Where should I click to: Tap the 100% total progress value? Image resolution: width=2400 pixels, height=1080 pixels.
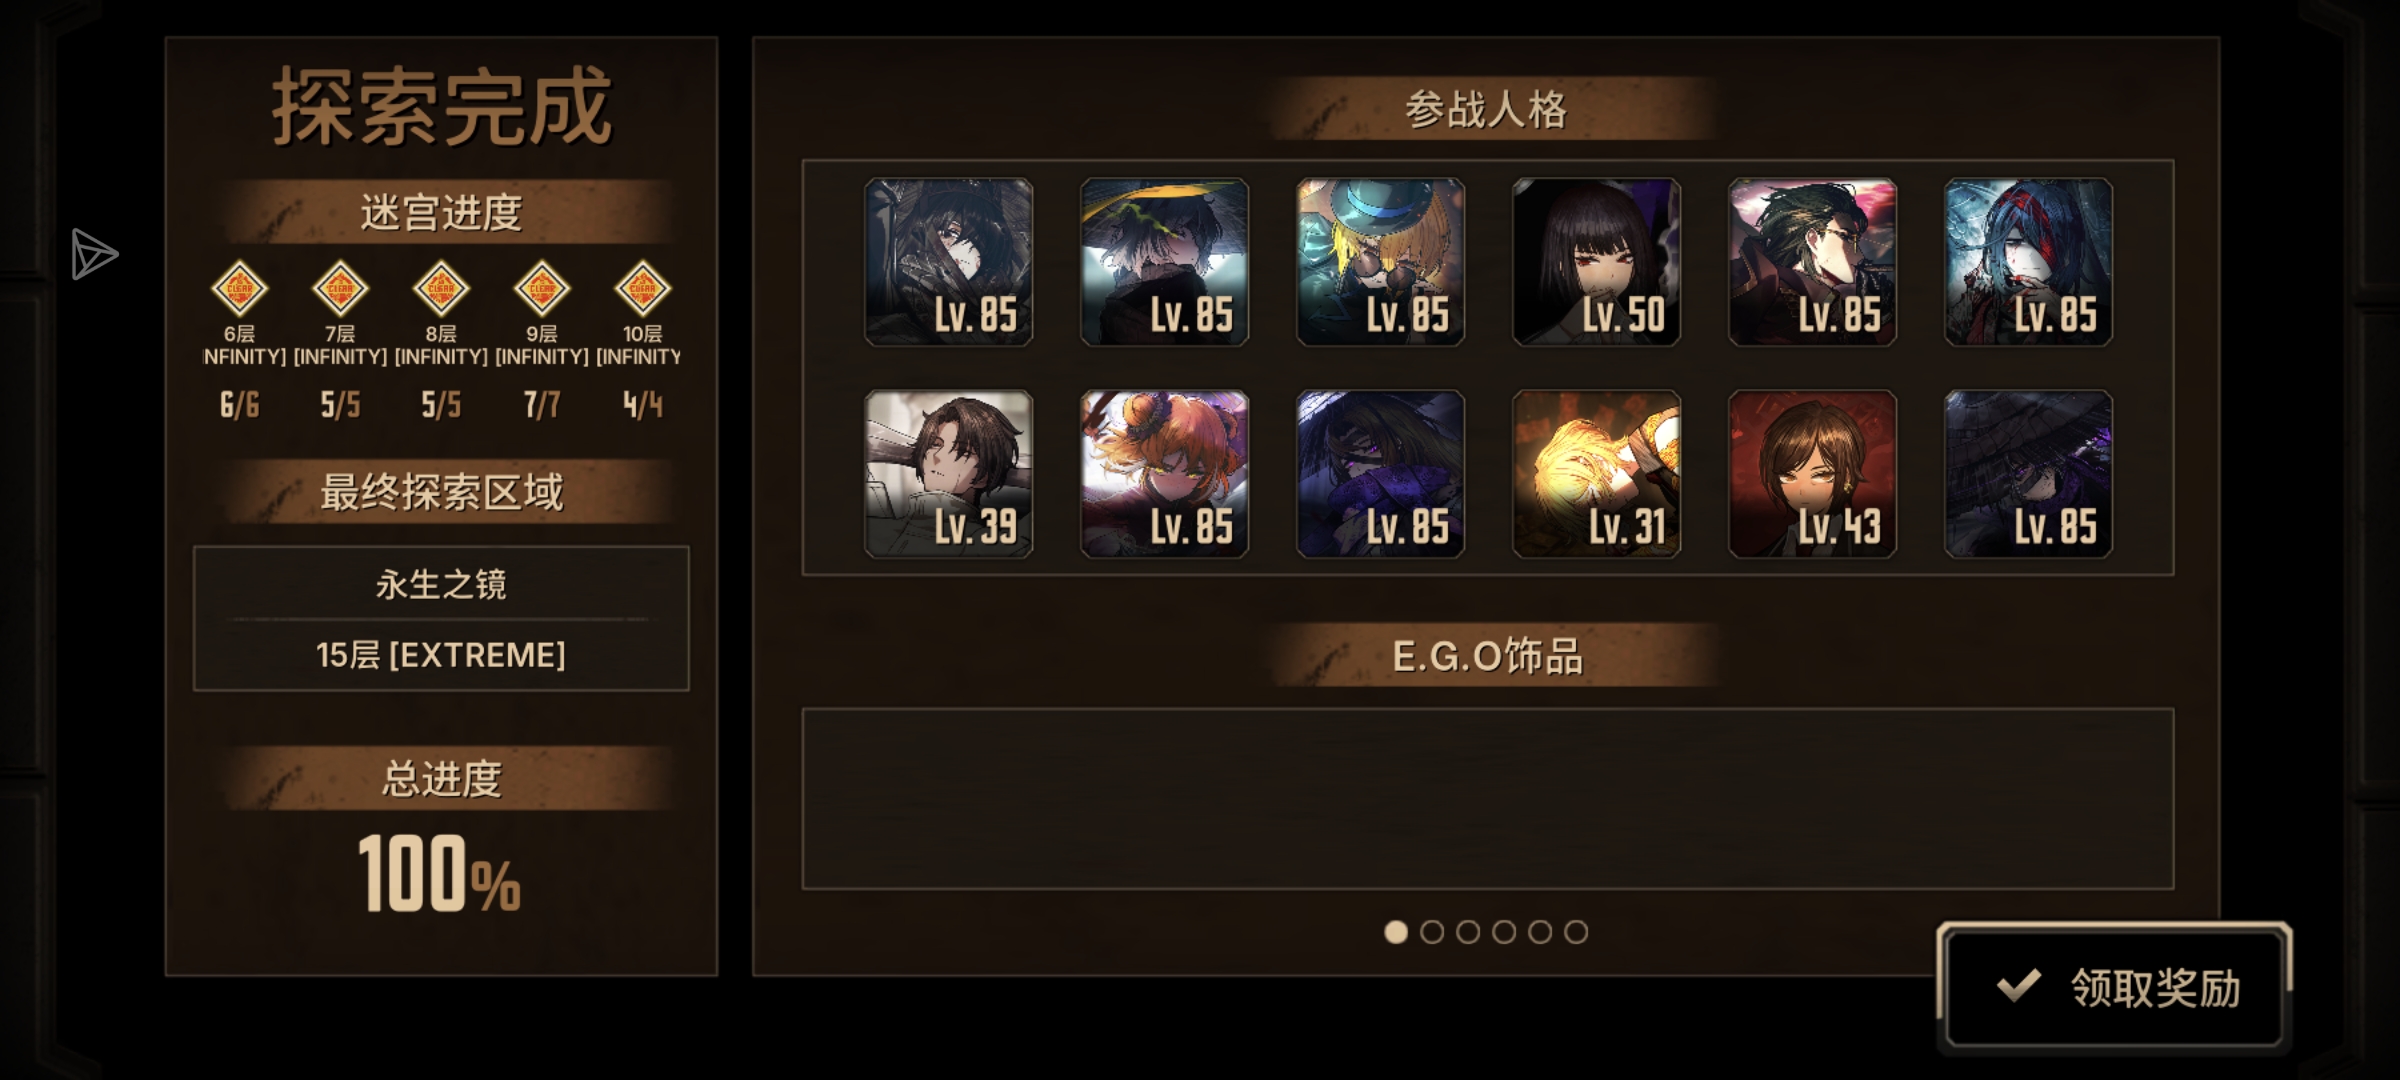(x=440, y=874)
